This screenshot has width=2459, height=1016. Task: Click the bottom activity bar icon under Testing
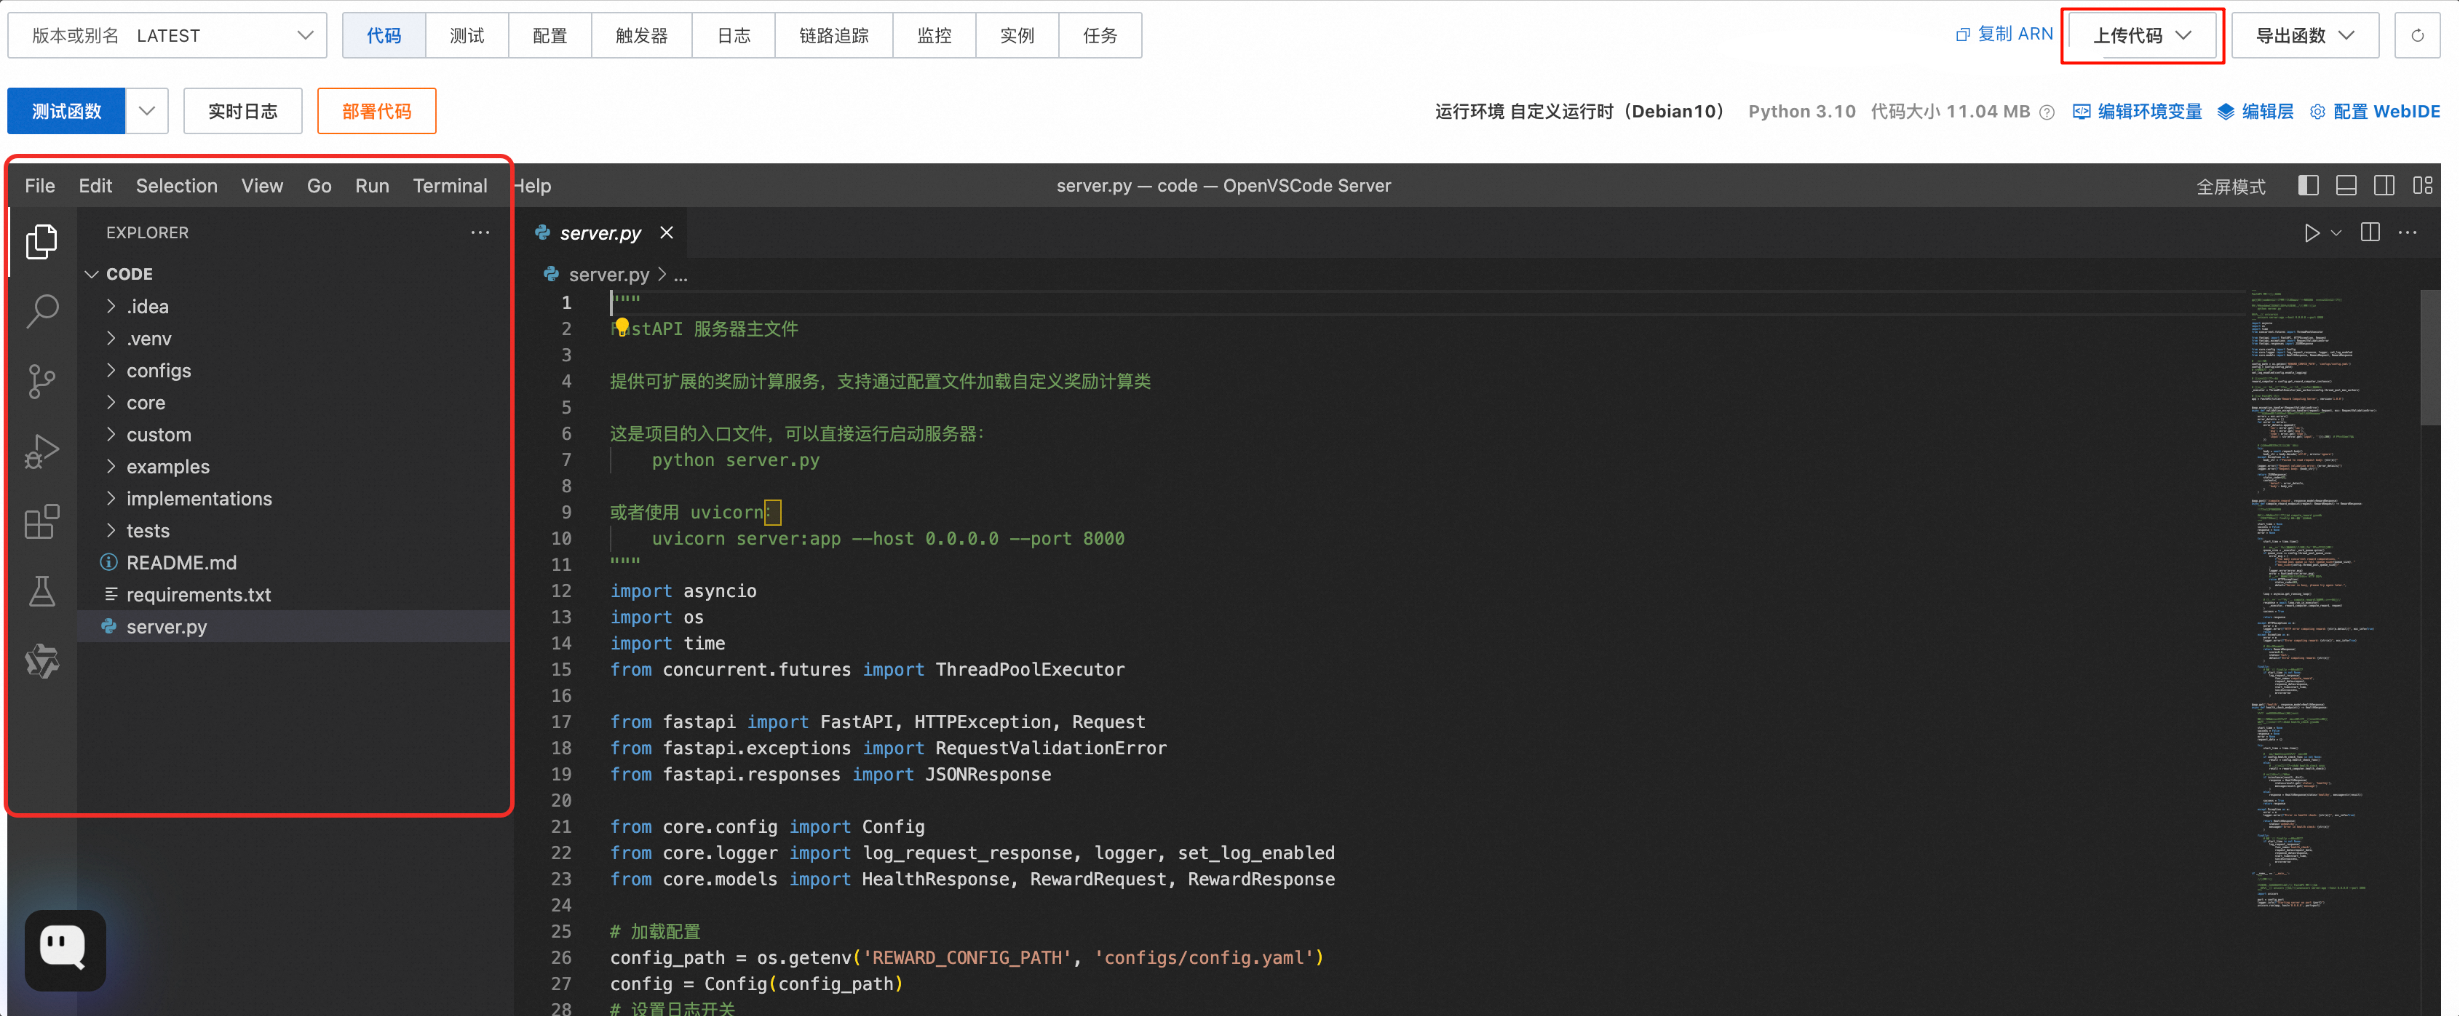point(42,661)
